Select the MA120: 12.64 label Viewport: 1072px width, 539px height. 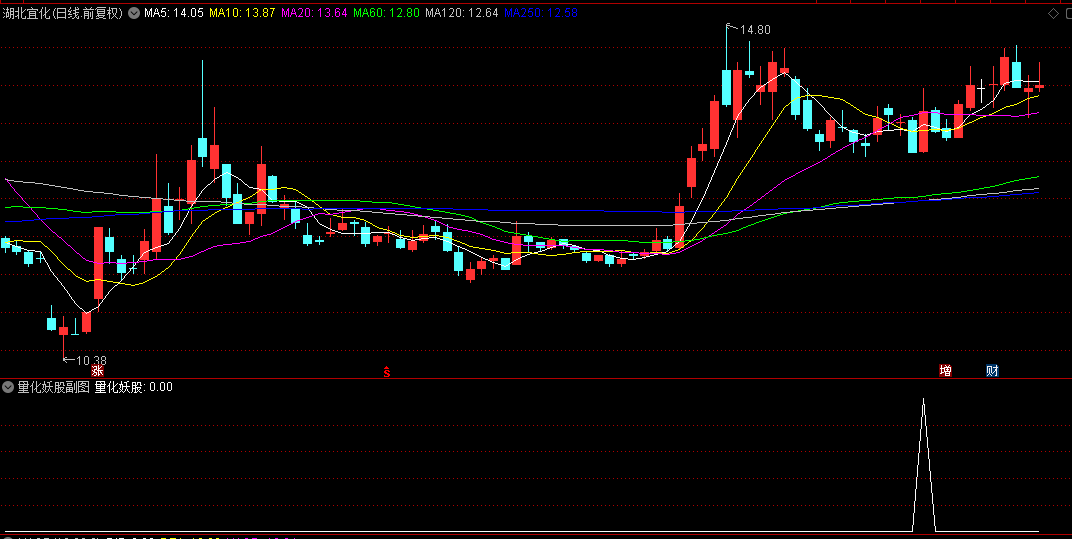point(461,12)
